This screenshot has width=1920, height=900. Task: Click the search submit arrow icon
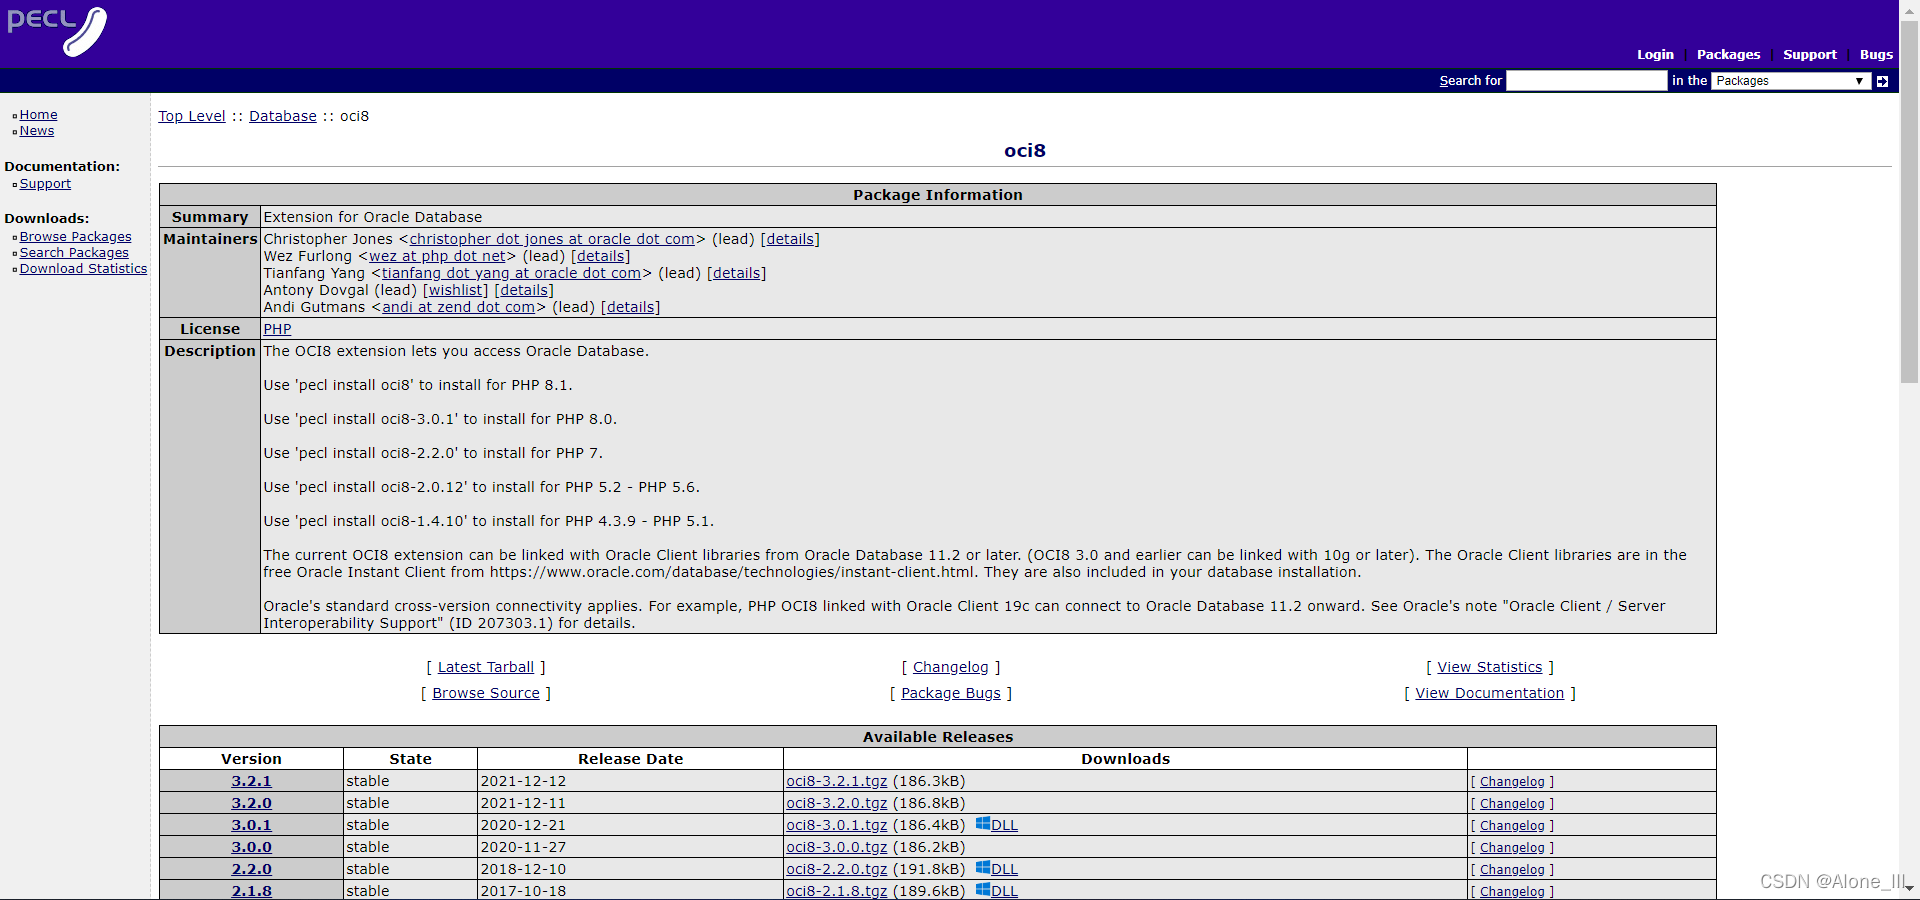pyautogui.click(x=1882, y=81)
